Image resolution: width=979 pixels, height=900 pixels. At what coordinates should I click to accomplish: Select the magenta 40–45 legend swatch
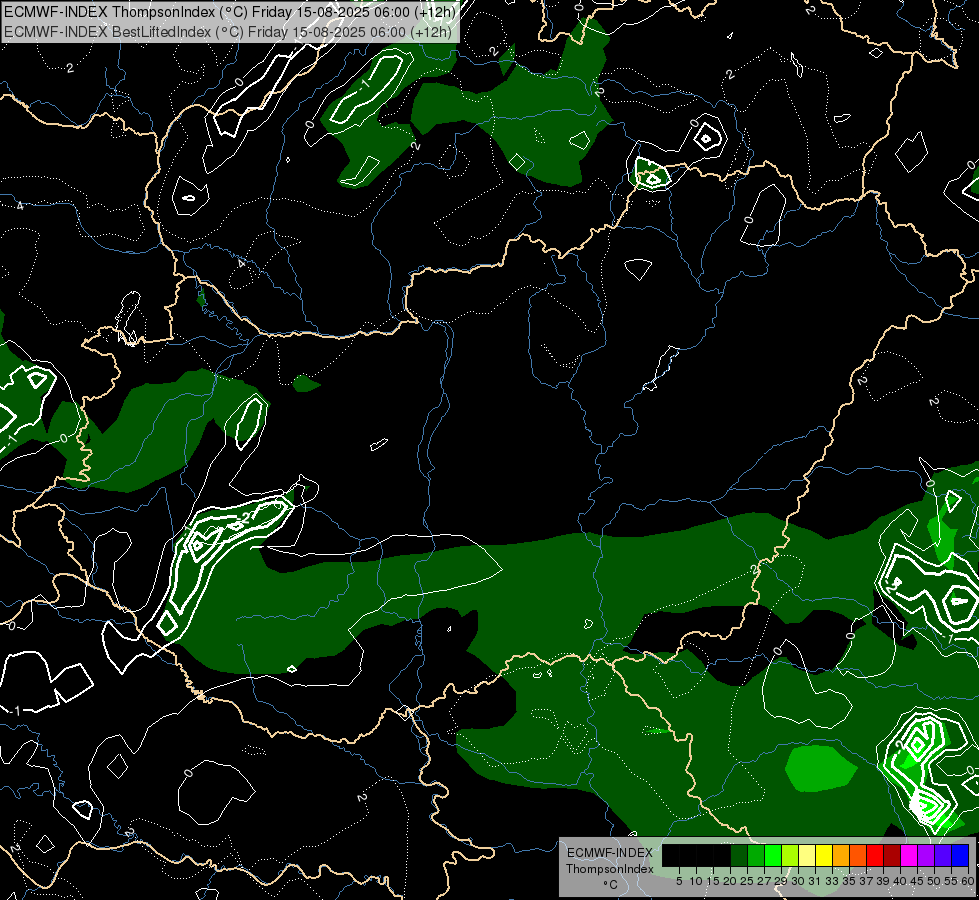pyautogui.click(x=909, y=855)
